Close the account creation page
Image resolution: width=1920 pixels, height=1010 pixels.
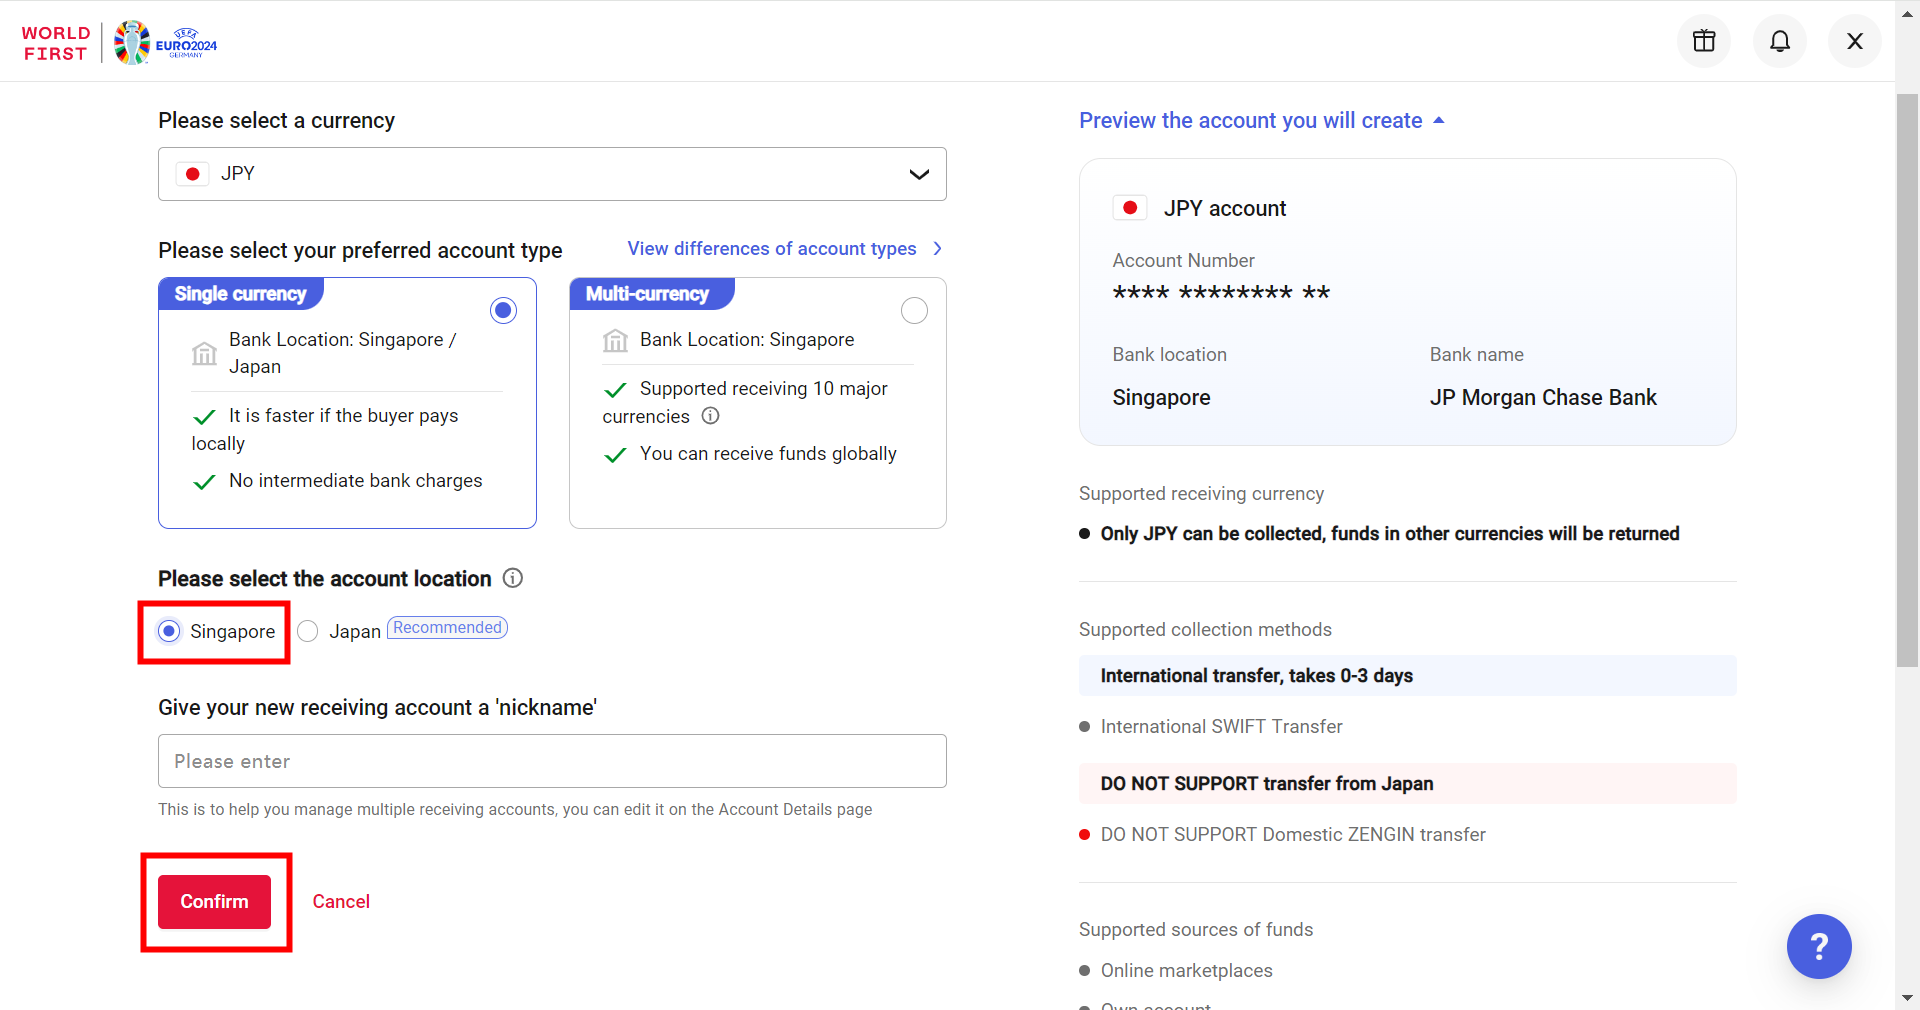pos(1854,41)
